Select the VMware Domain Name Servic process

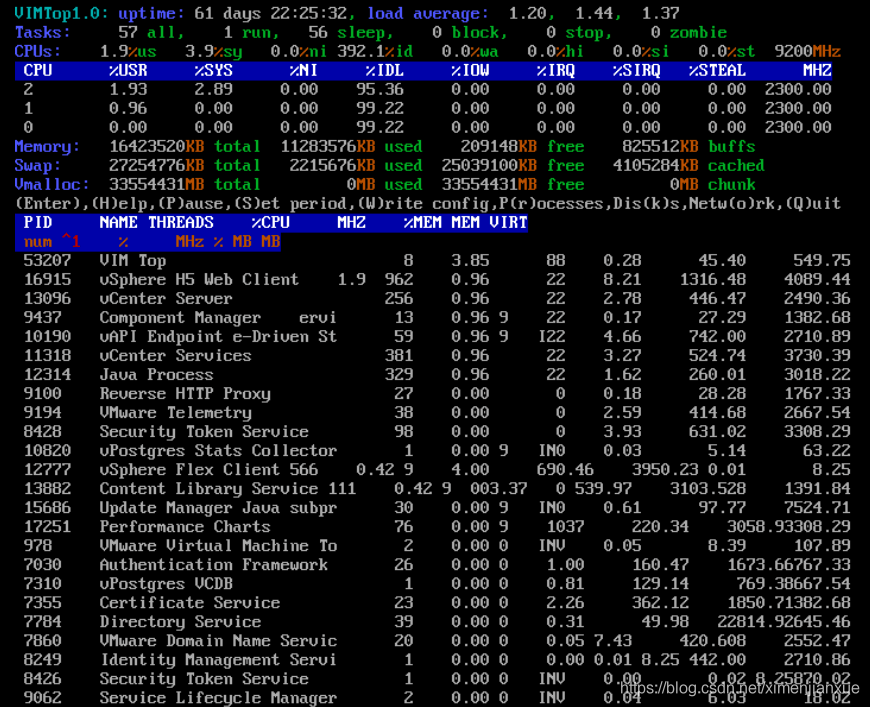pos(218,640)
